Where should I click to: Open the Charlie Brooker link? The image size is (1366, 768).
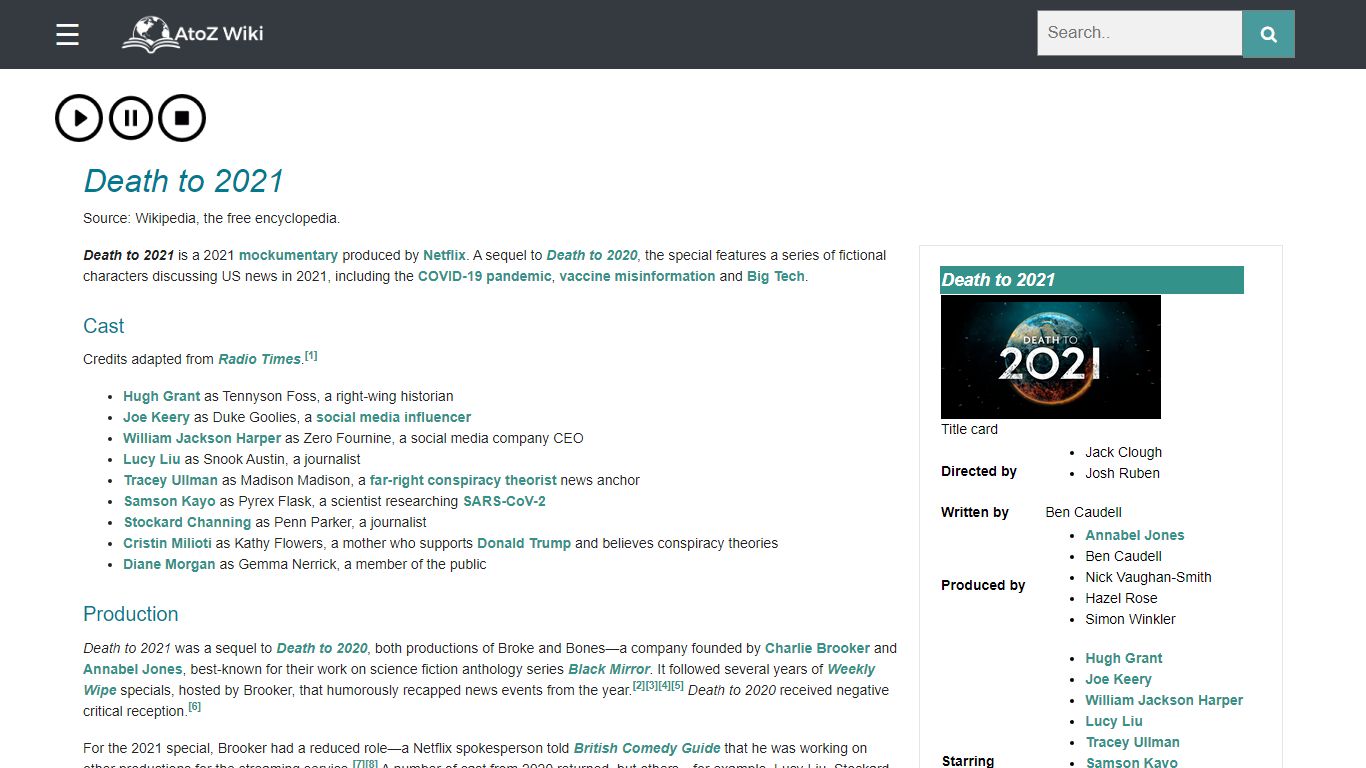(817, 648)
